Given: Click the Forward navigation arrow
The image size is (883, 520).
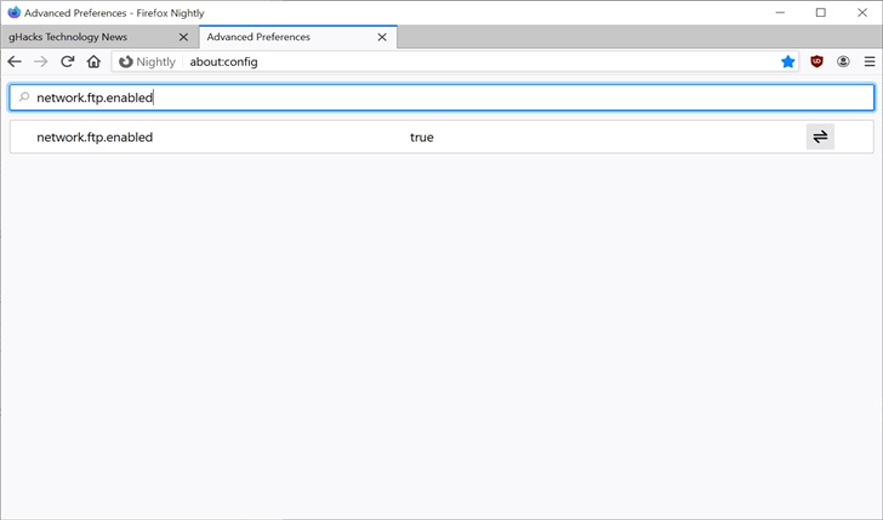Looking at the screenshot, I should (41, 62).
